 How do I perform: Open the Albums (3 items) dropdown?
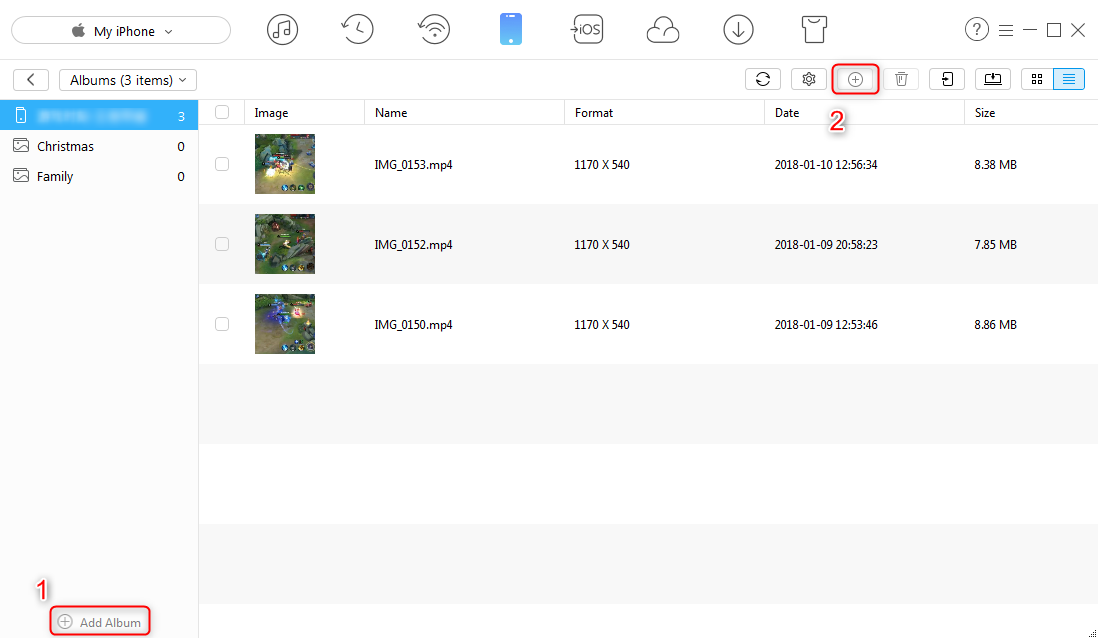click(x=127, y=79)
